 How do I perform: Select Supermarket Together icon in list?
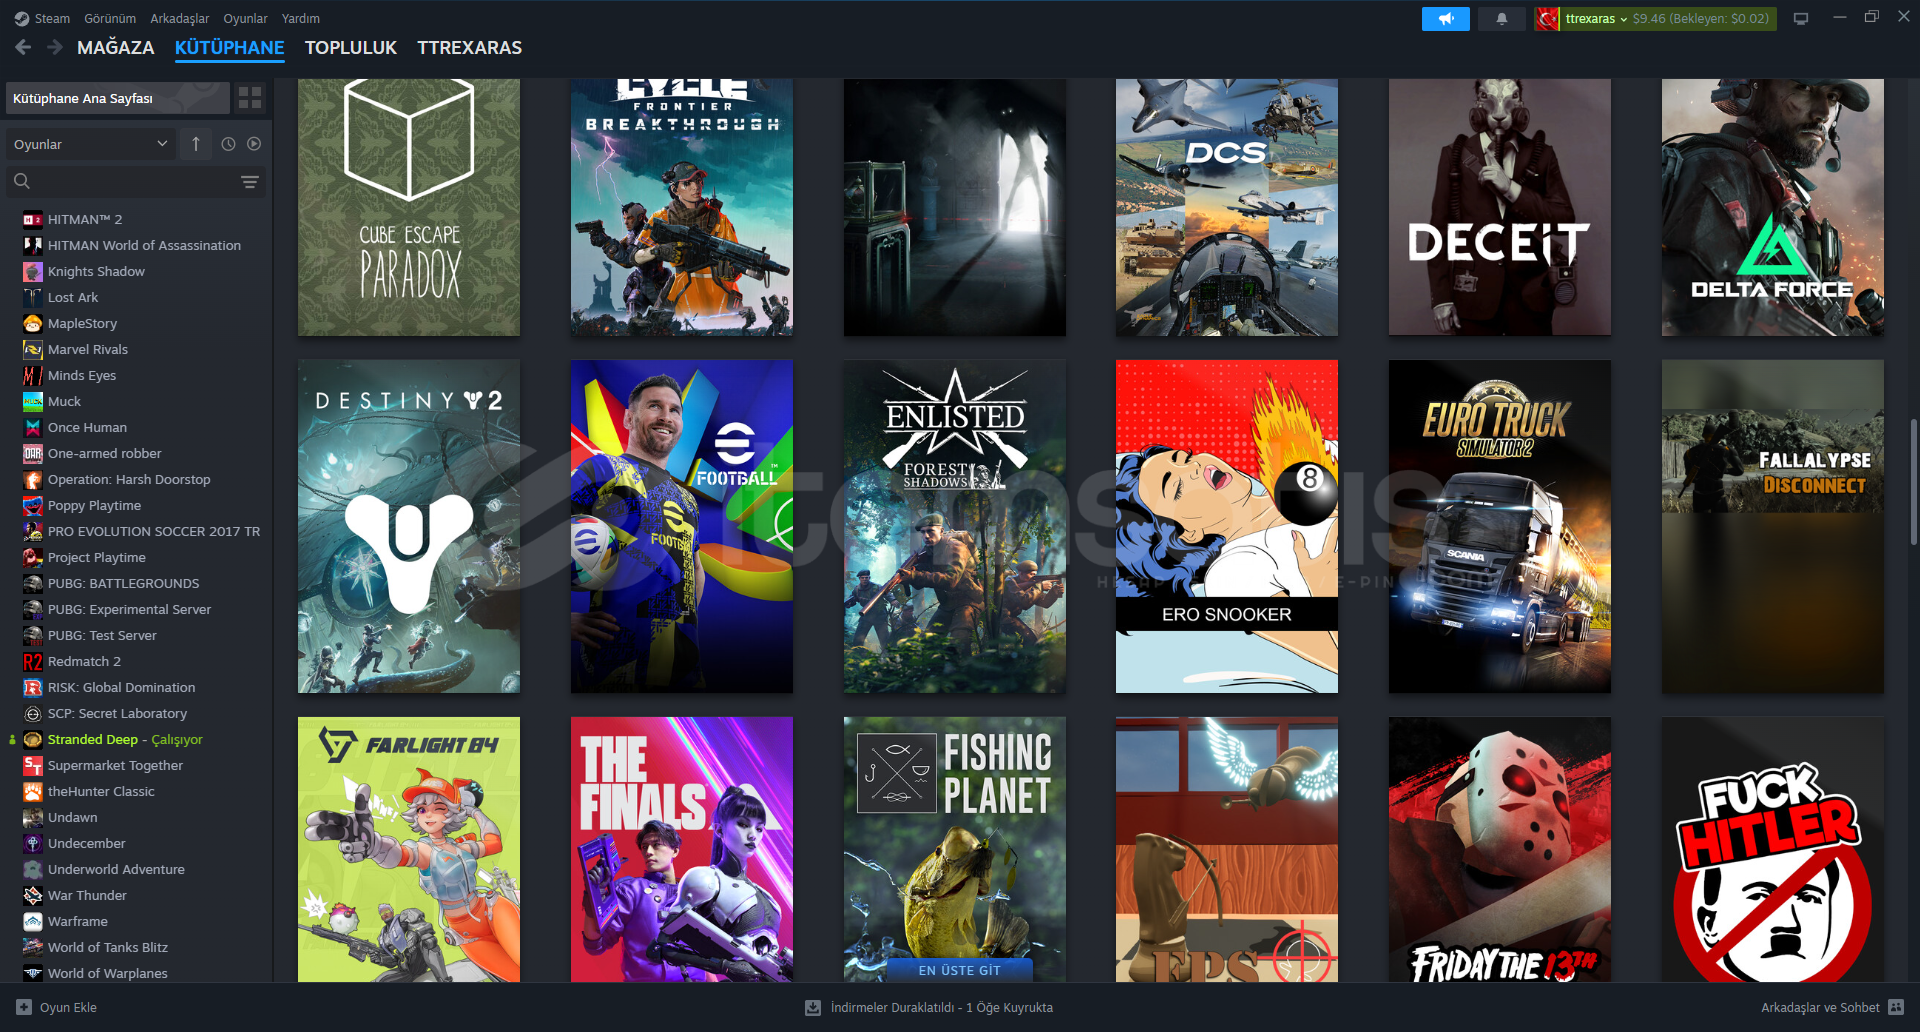(x=33, y=765)
